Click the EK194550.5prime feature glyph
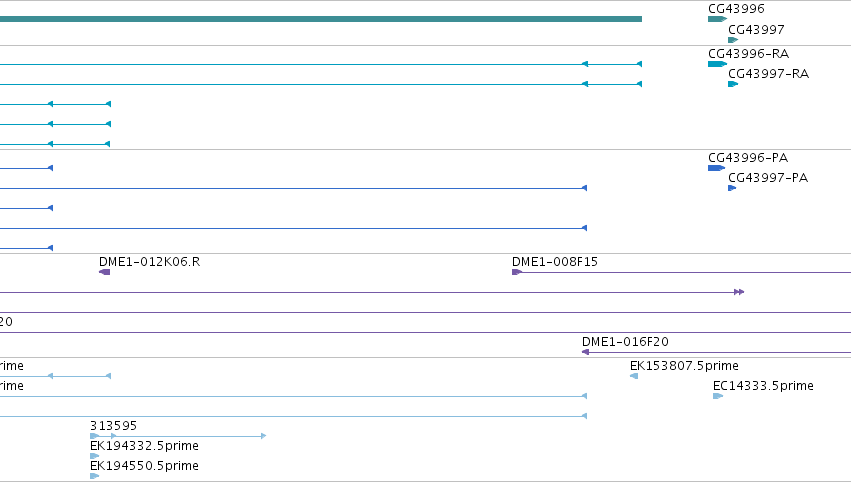Screen dimensions: 851x482 pos(94,476)
